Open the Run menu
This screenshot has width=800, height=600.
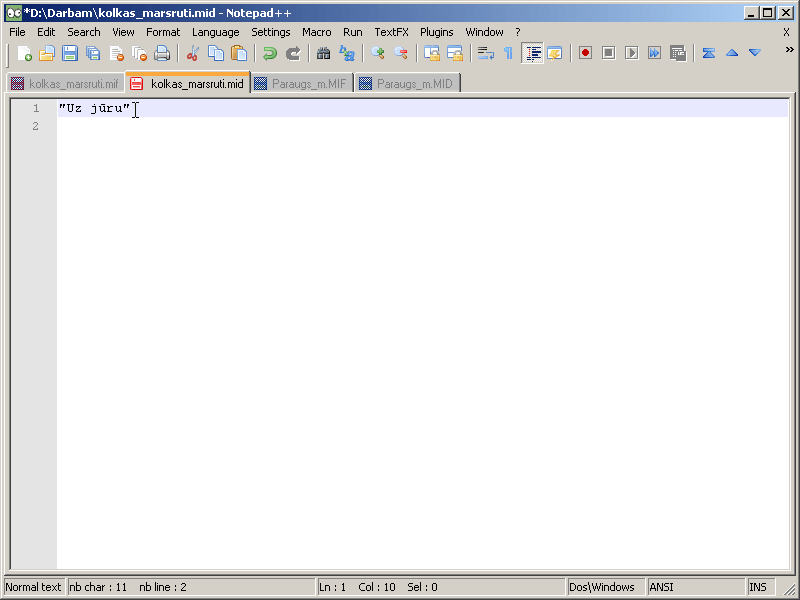[353, 32]
